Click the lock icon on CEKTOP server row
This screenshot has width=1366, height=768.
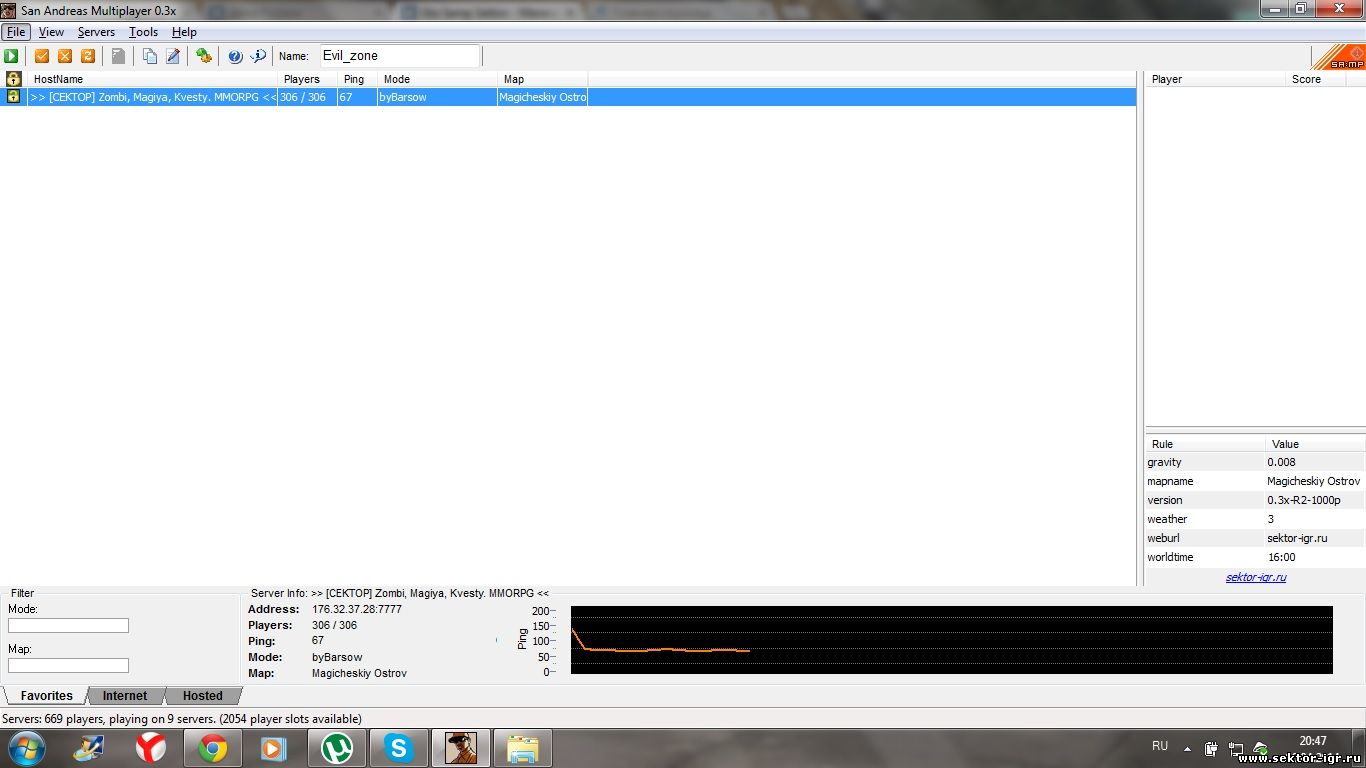click(x=14, y=97)
